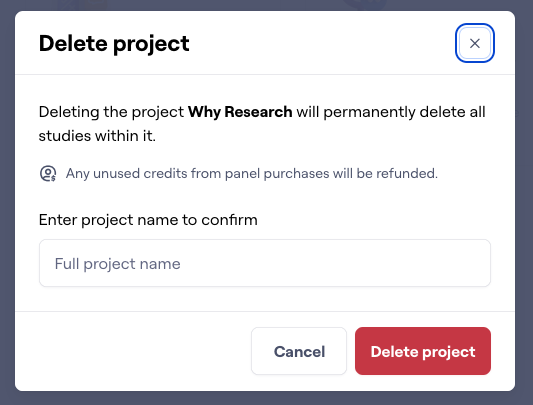Place cursor at right end of name field

tap(481, 263)
